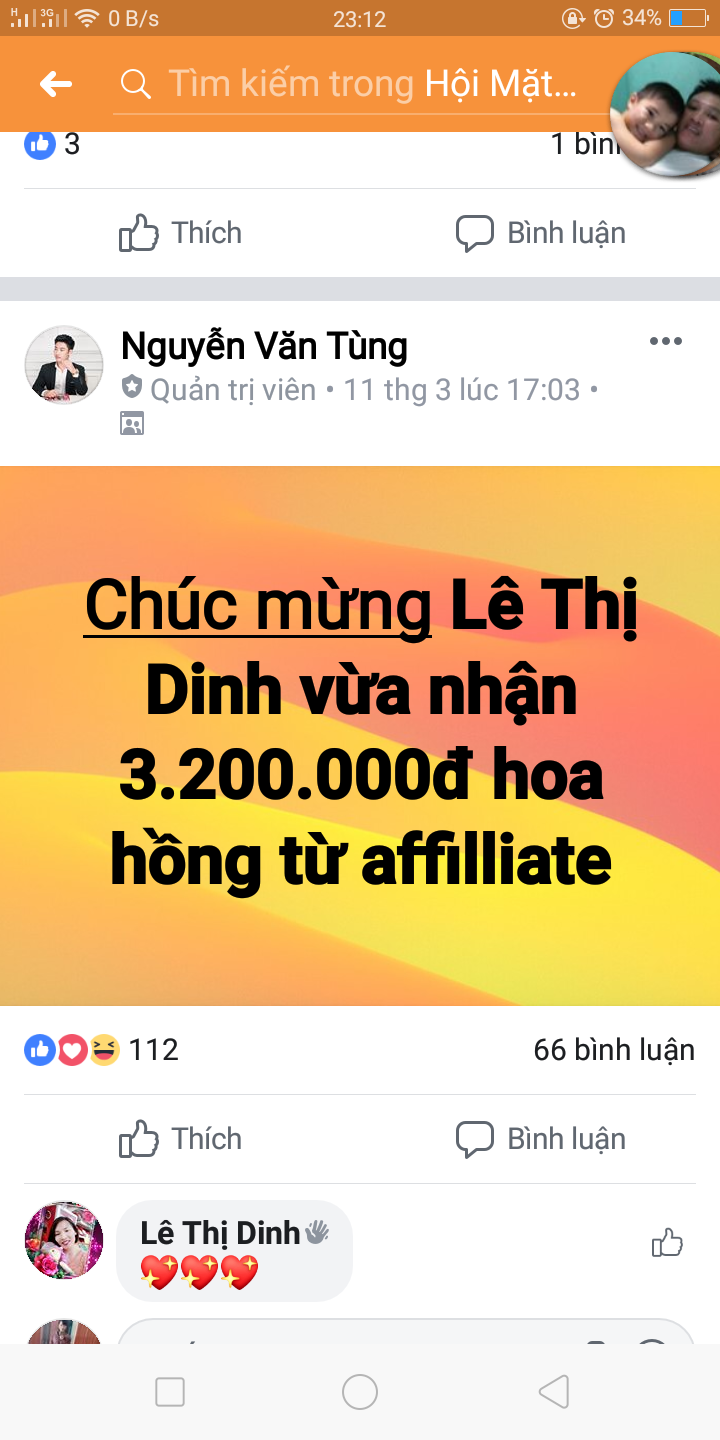
Task: Tap the group audience icon below Quản trị viên
Action: (132, 424)
